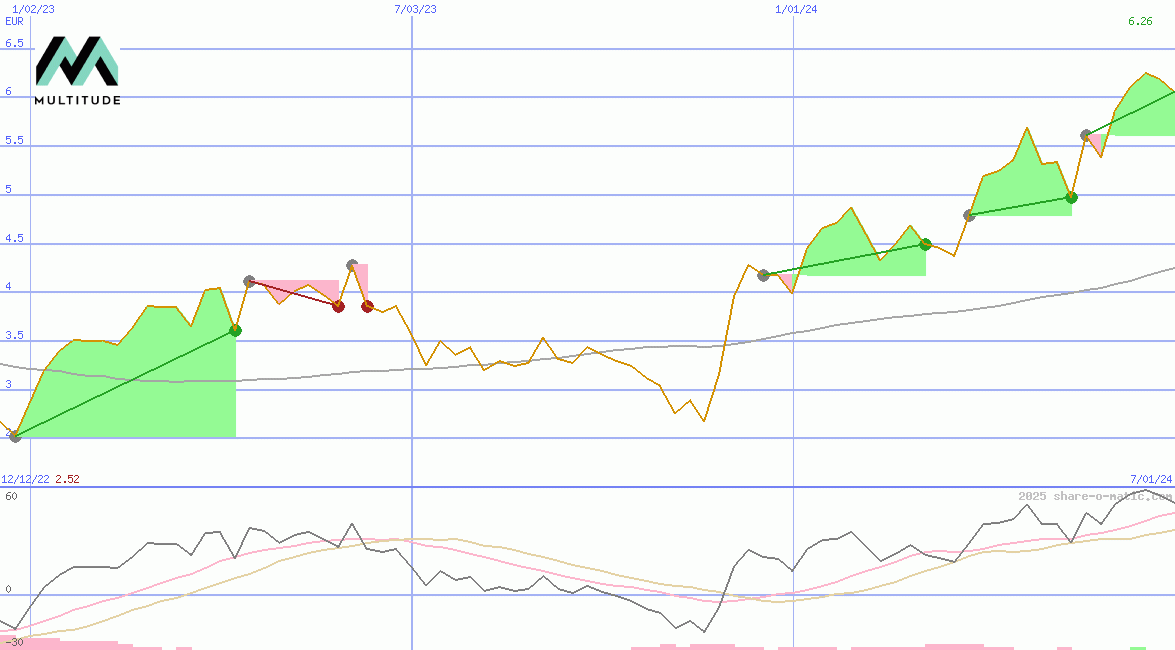The image size is (1175, 650).
Task: Click the 1/01/24 date label
Action: (x=796, y=9)
